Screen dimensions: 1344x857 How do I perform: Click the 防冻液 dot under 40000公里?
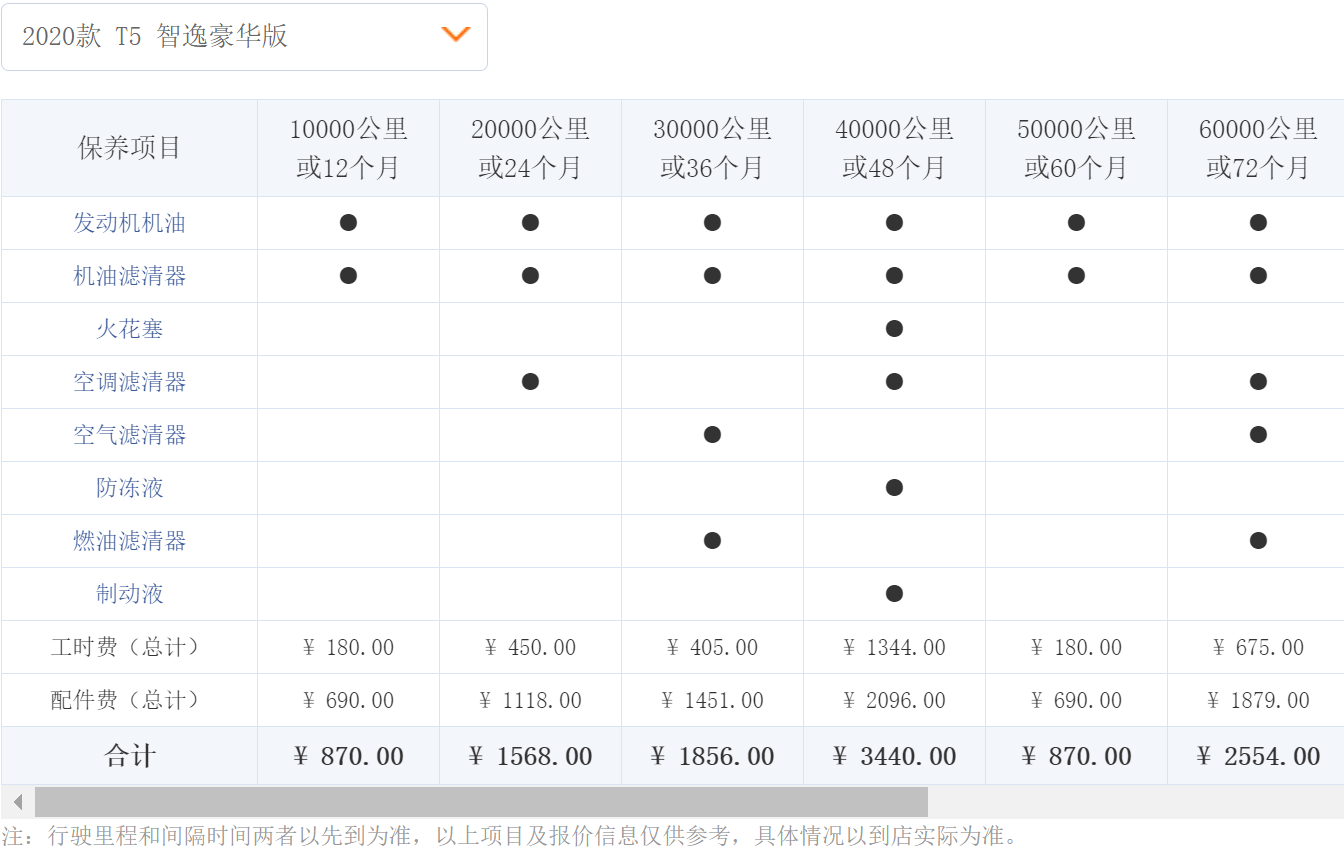tap(894, 488)
